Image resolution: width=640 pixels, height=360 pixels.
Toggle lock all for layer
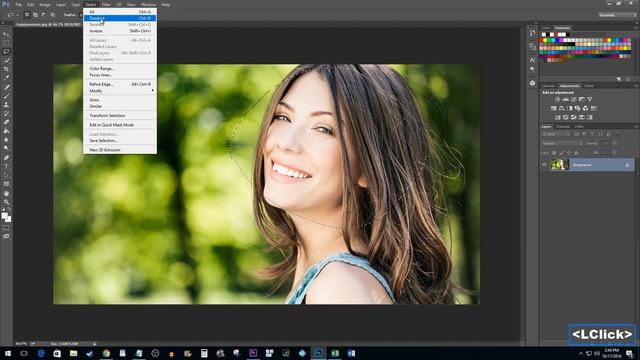pyautogui.click(x=576, y=153)
